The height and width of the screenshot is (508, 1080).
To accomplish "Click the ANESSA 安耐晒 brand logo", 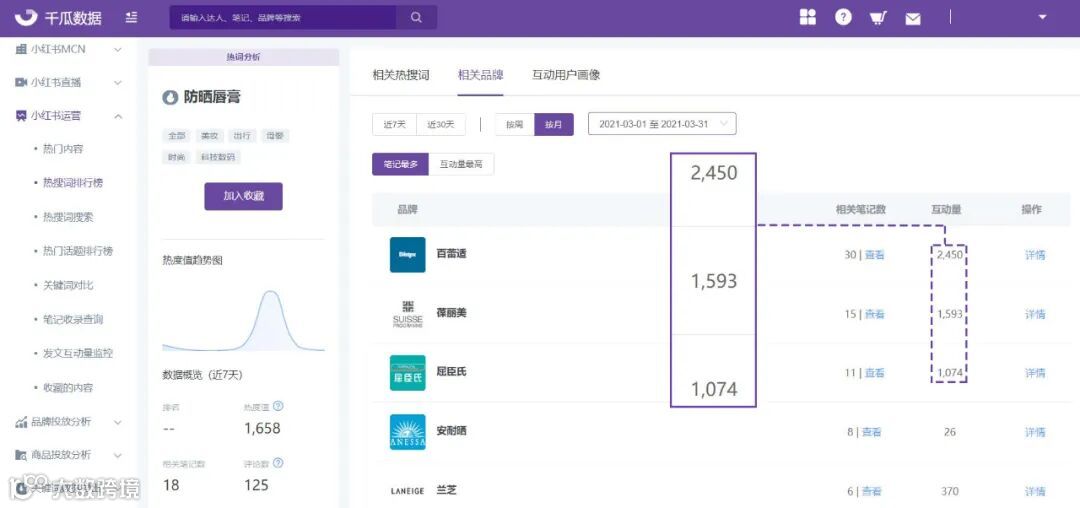I will (x=407, y=432).
